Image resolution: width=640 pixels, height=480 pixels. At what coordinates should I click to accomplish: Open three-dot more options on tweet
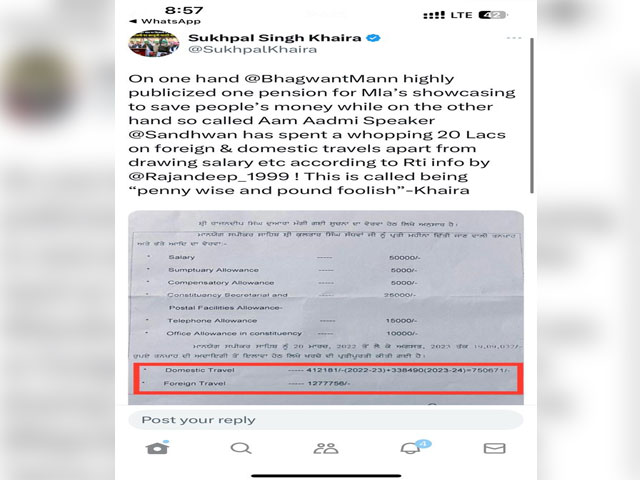tap(514, 38)
